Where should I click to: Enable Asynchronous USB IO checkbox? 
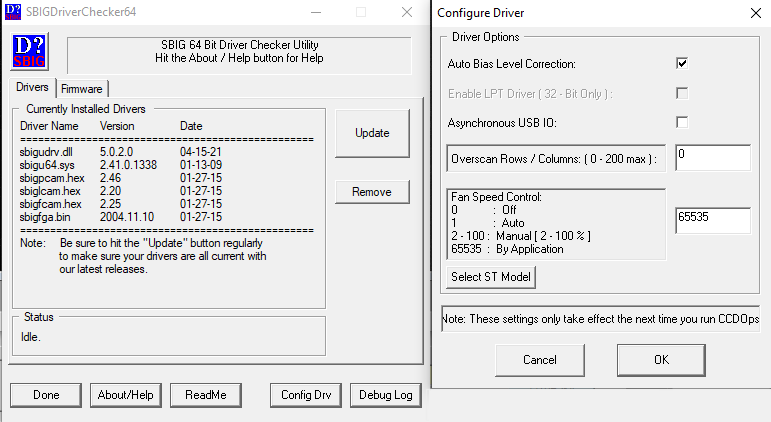(682, 122)
